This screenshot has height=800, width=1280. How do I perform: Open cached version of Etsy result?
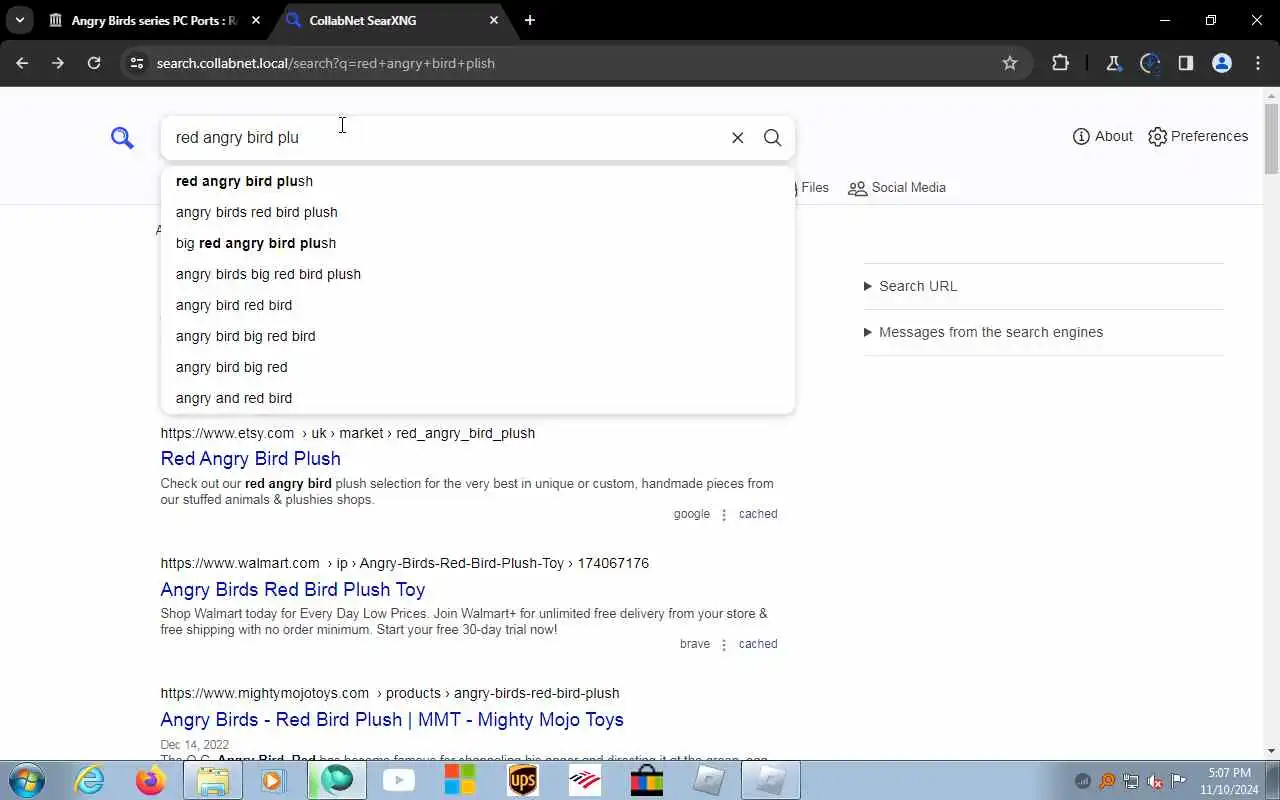point(758,514)
